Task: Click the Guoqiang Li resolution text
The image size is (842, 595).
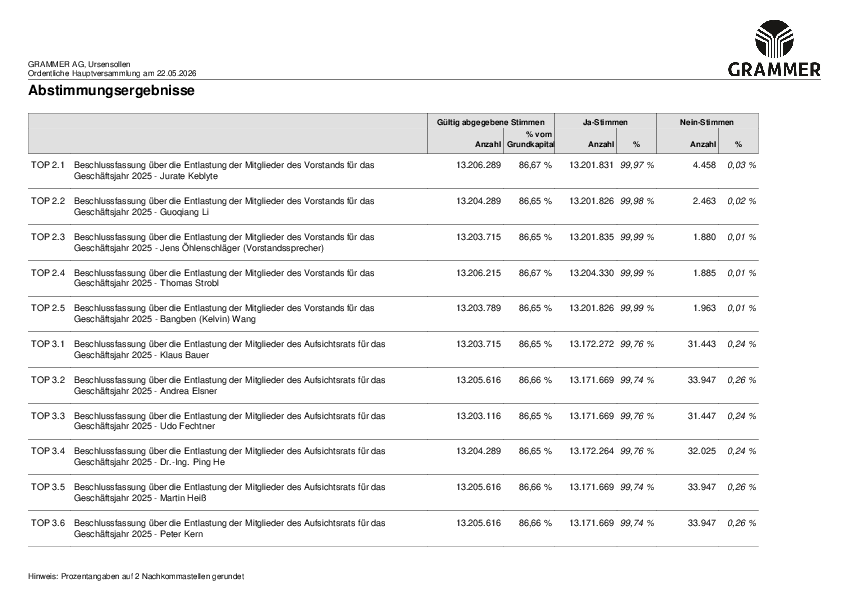Action: click(x=224, y=206)
